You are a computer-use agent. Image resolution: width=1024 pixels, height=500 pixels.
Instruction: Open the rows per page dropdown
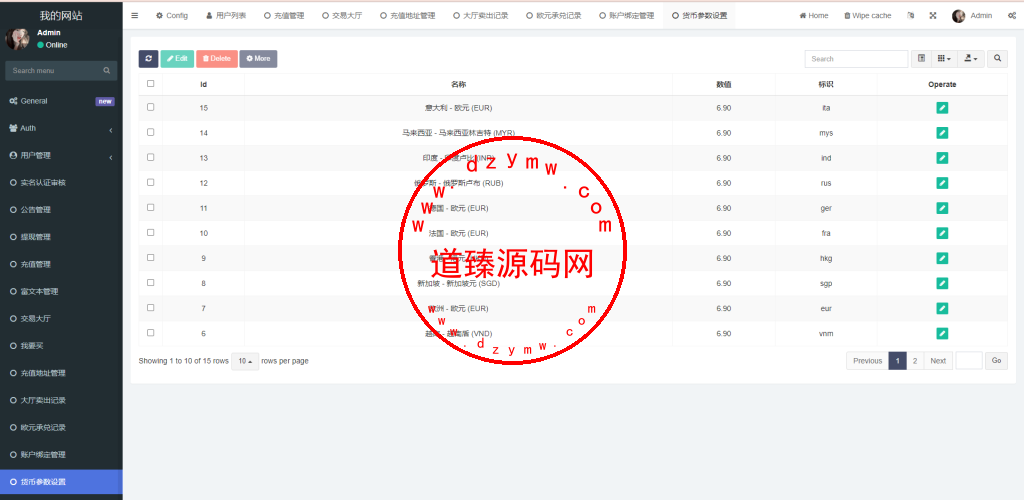pos(245,361)
